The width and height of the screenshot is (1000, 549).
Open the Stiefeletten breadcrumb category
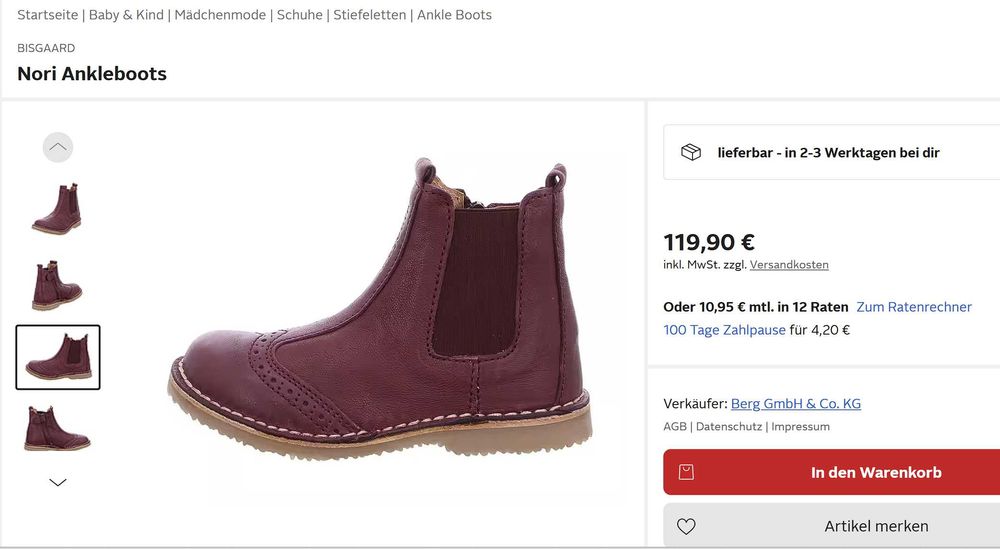coord(370,15)
